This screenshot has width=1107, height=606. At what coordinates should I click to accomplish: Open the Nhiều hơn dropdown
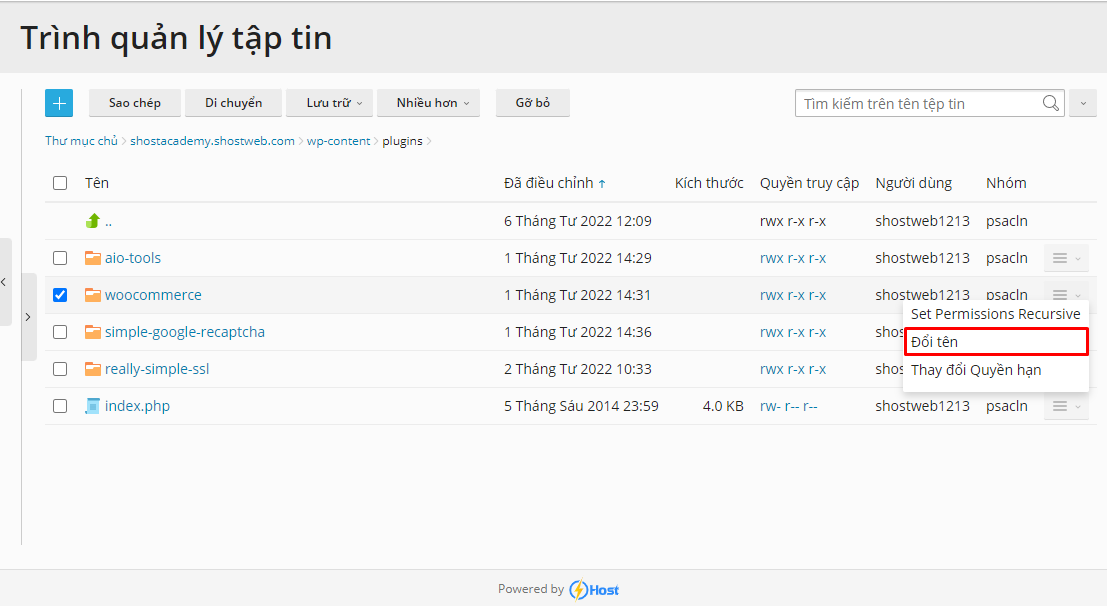click(428, 102)
